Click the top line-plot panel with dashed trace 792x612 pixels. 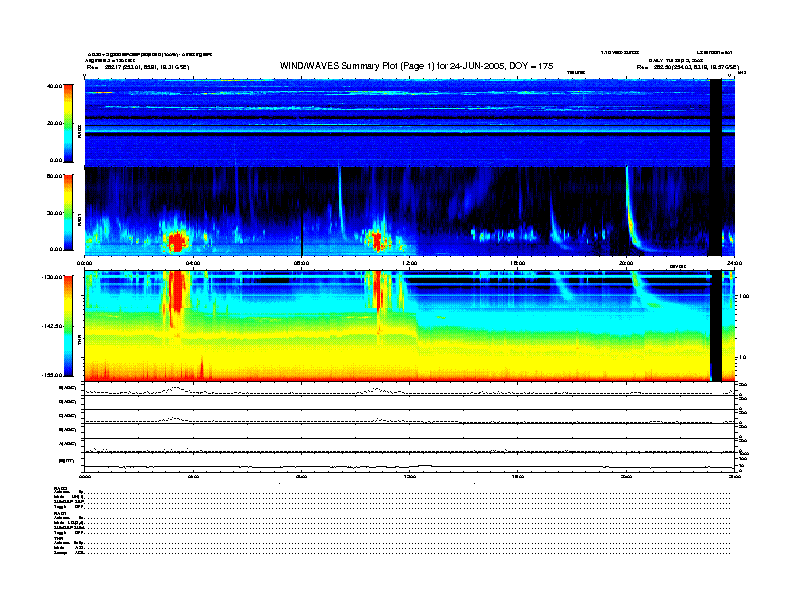tap(409, 389)
